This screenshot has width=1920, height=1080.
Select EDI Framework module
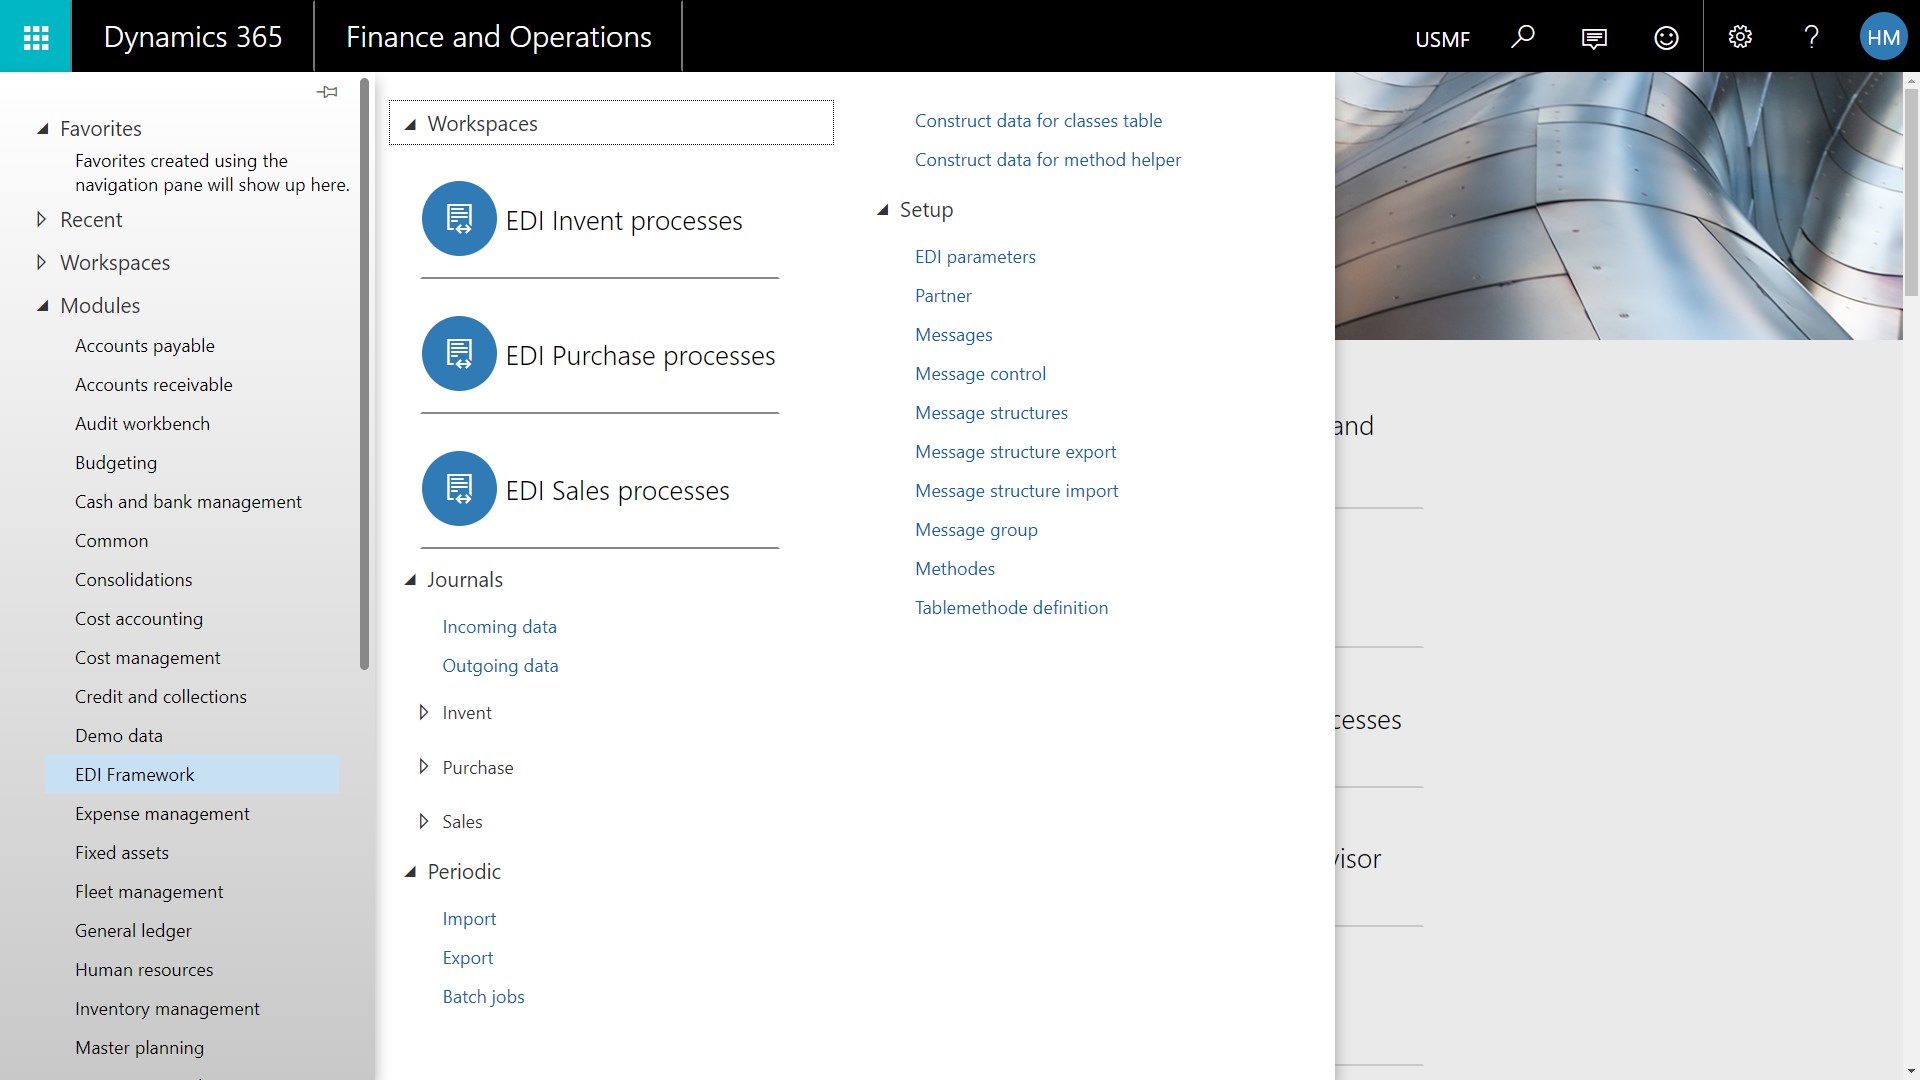(x=192, y=775)
